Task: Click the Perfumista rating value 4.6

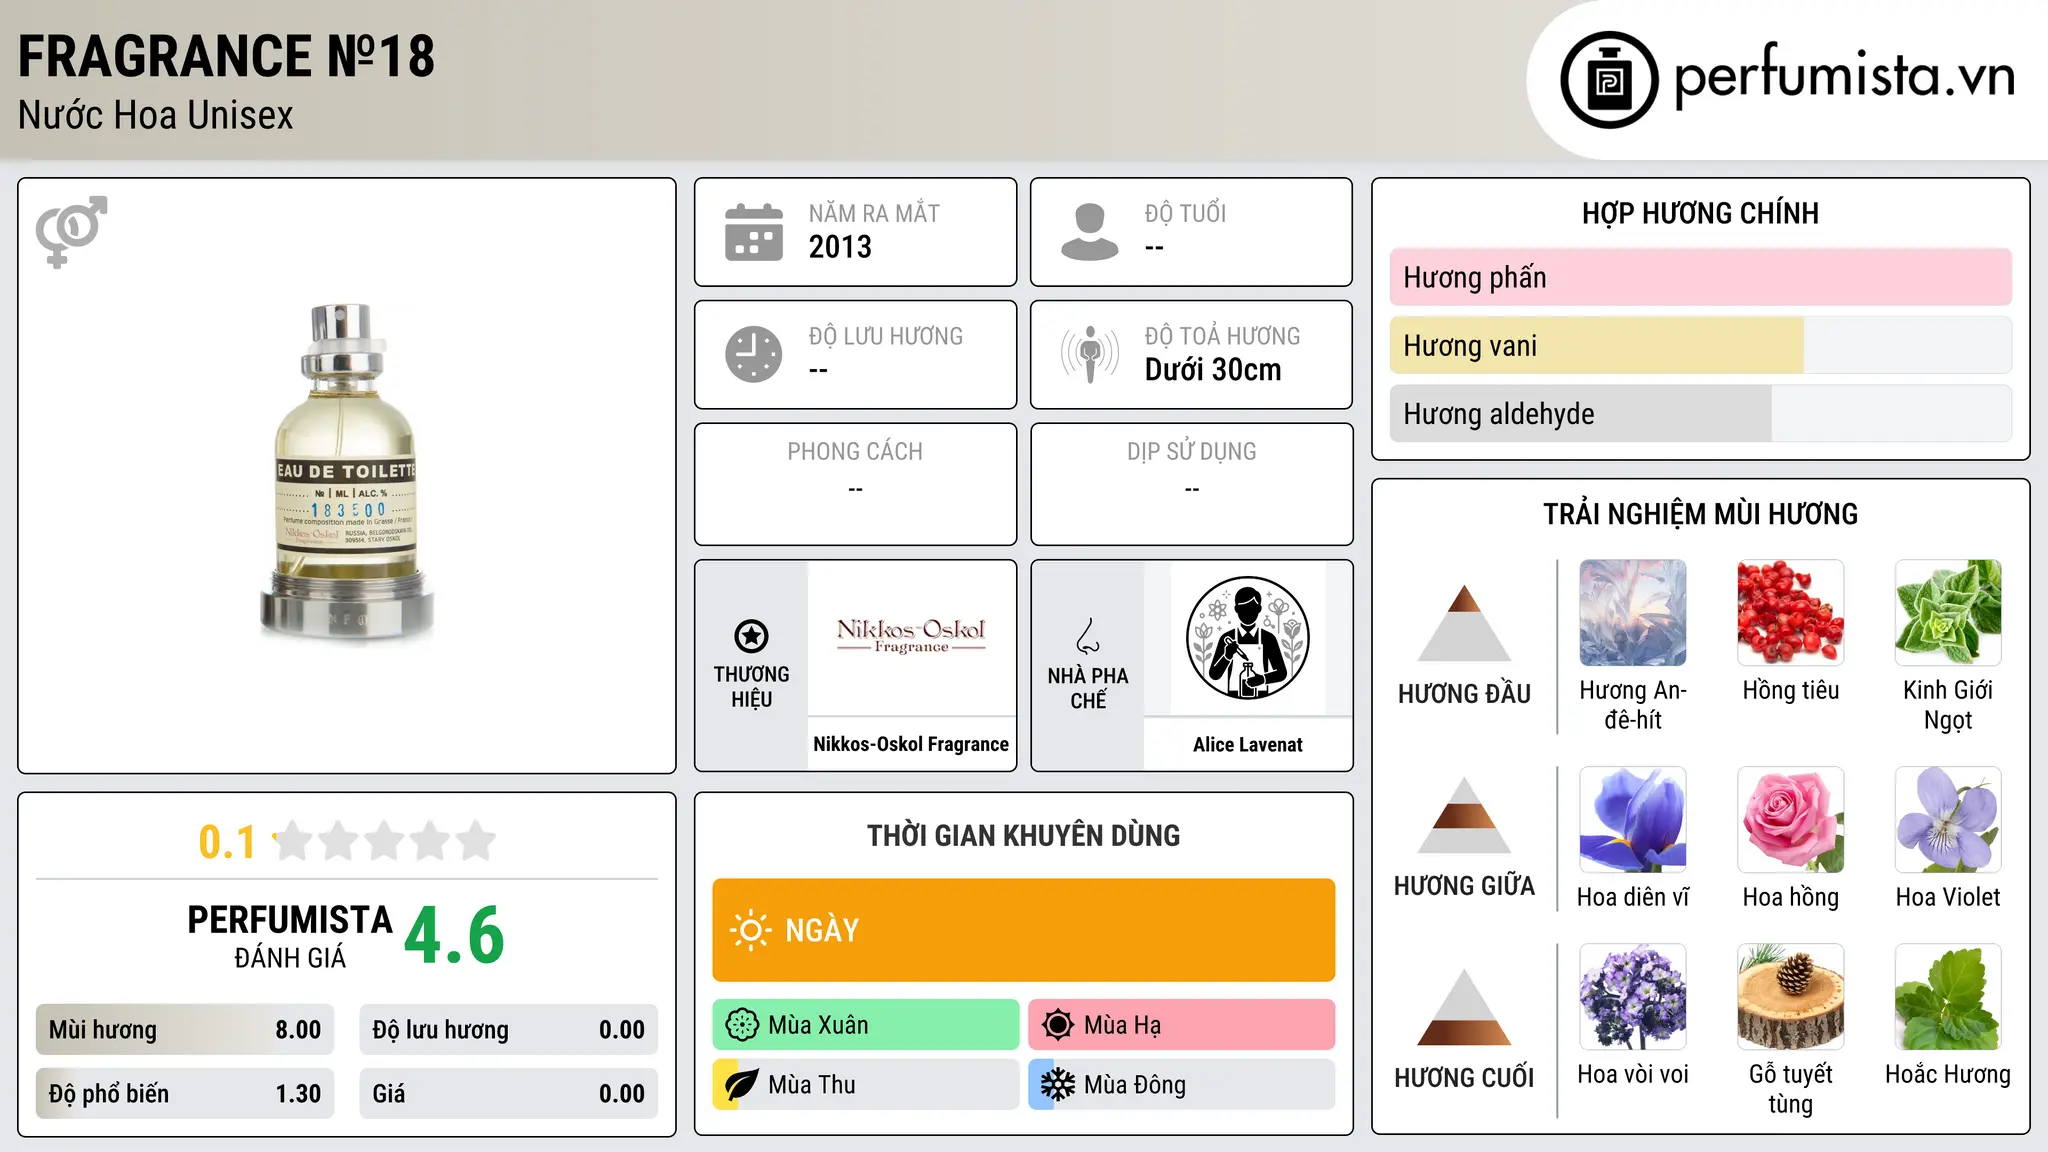Action: click(x=454, y=936)
